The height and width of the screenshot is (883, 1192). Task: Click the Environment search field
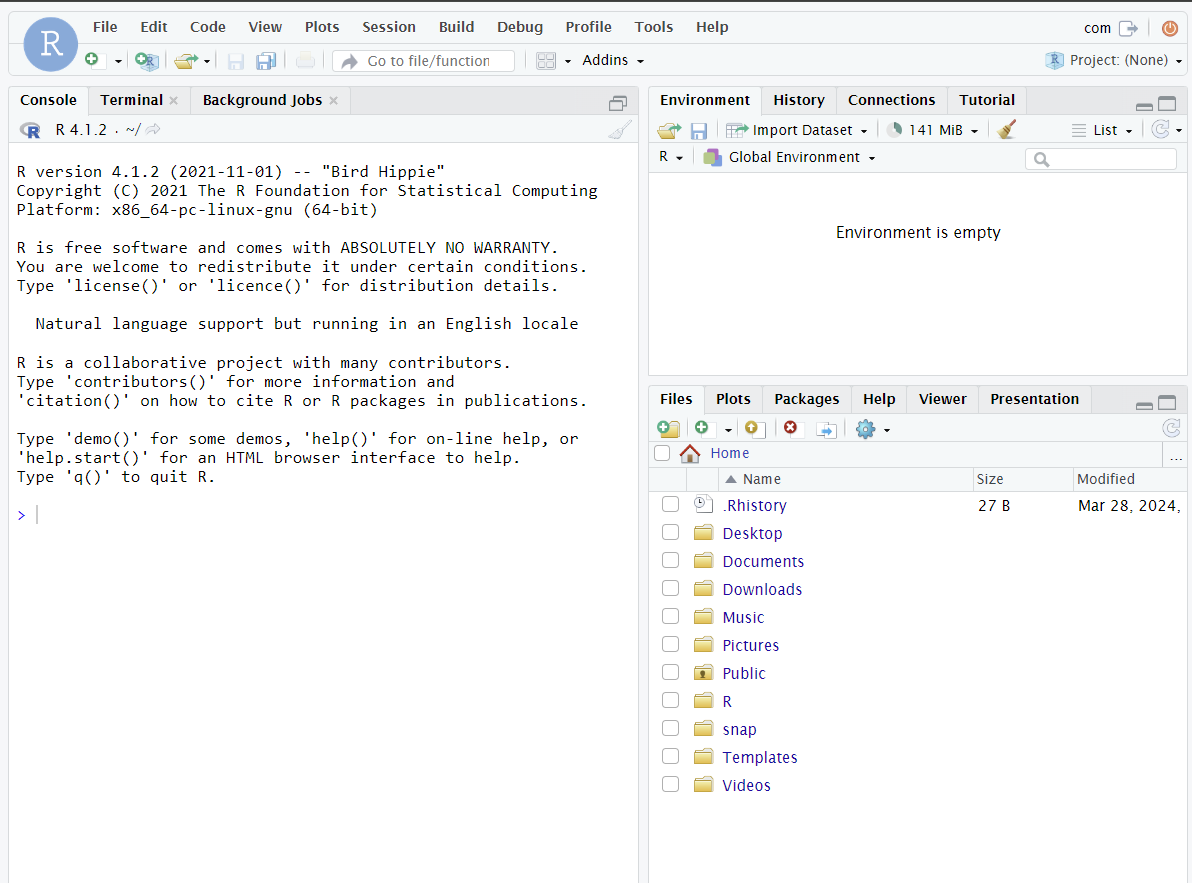1101,159
